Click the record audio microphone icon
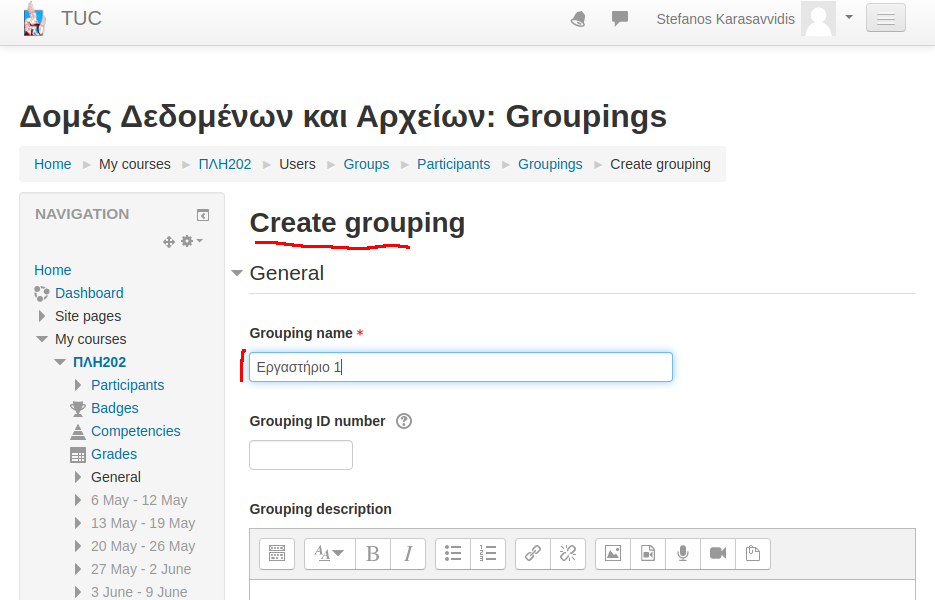This screenshot has height=600, width=935. coord(683,554)
